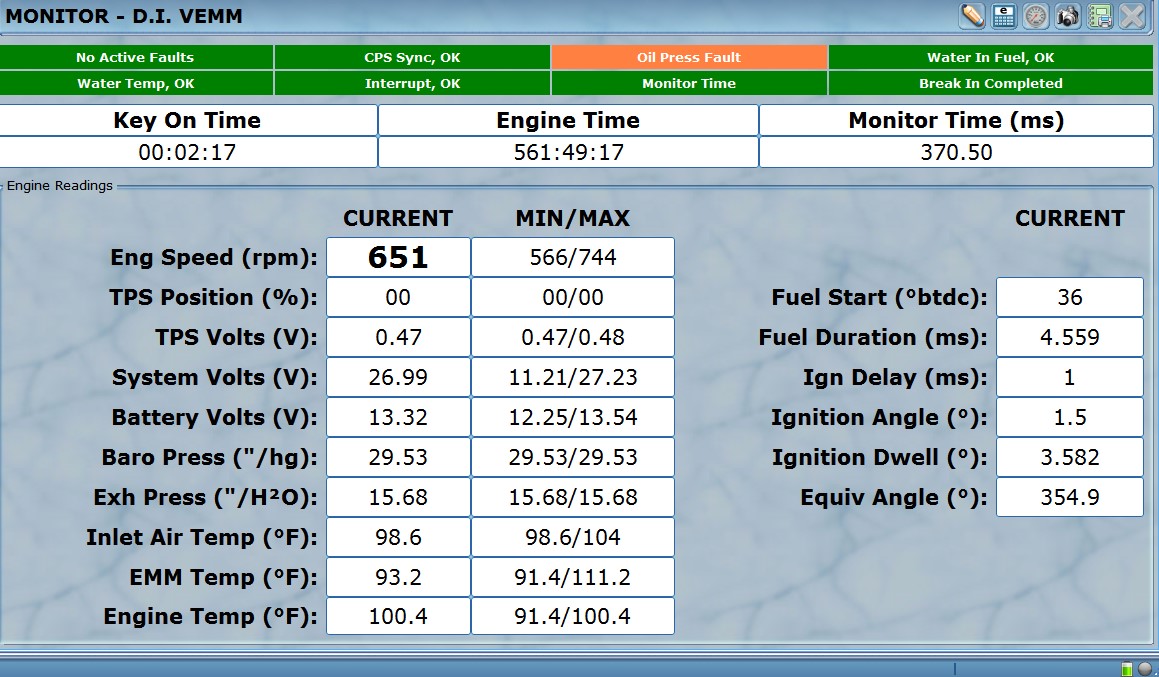Close the Monitor window with the X button
Image resolution: width=1159 pixels, height=677 pixels.
tap(1132, 16)
